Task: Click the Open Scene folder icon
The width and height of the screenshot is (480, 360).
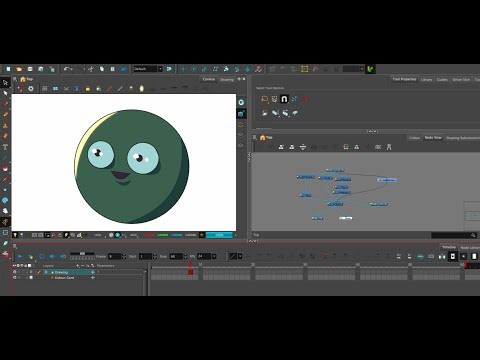Action: tap(19, 69)
